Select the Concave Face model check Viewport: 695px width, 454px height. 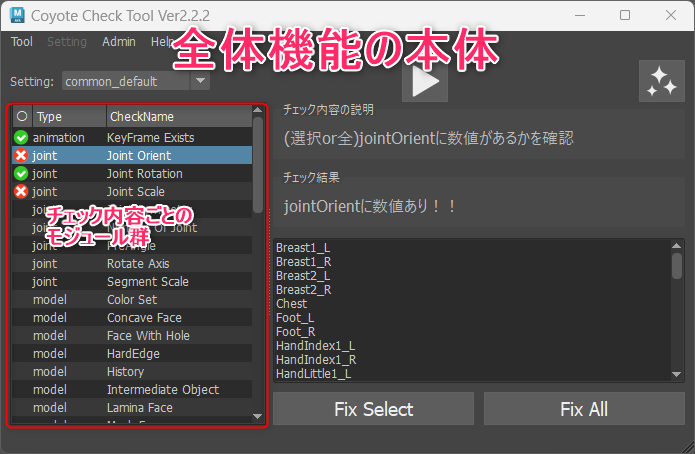pos(132,317)
